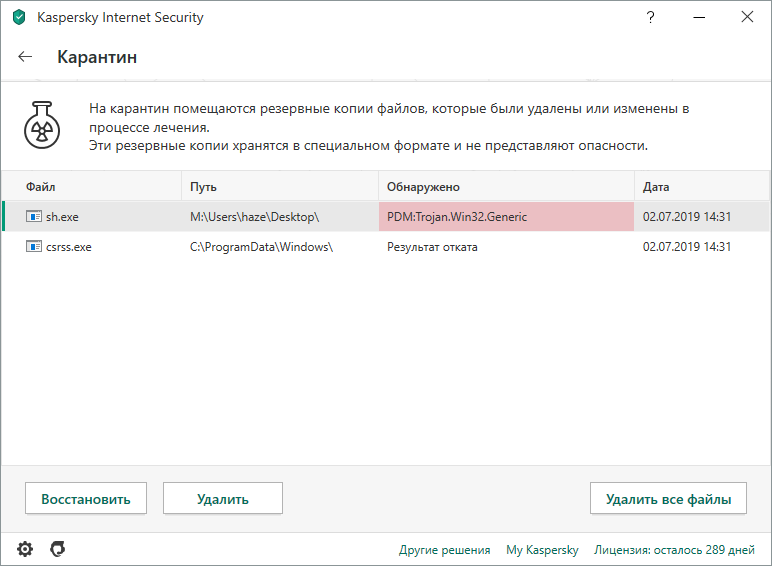The image size is (772, 566).
Task: Click the license days remaining link
Action: [x=674, y=550]
